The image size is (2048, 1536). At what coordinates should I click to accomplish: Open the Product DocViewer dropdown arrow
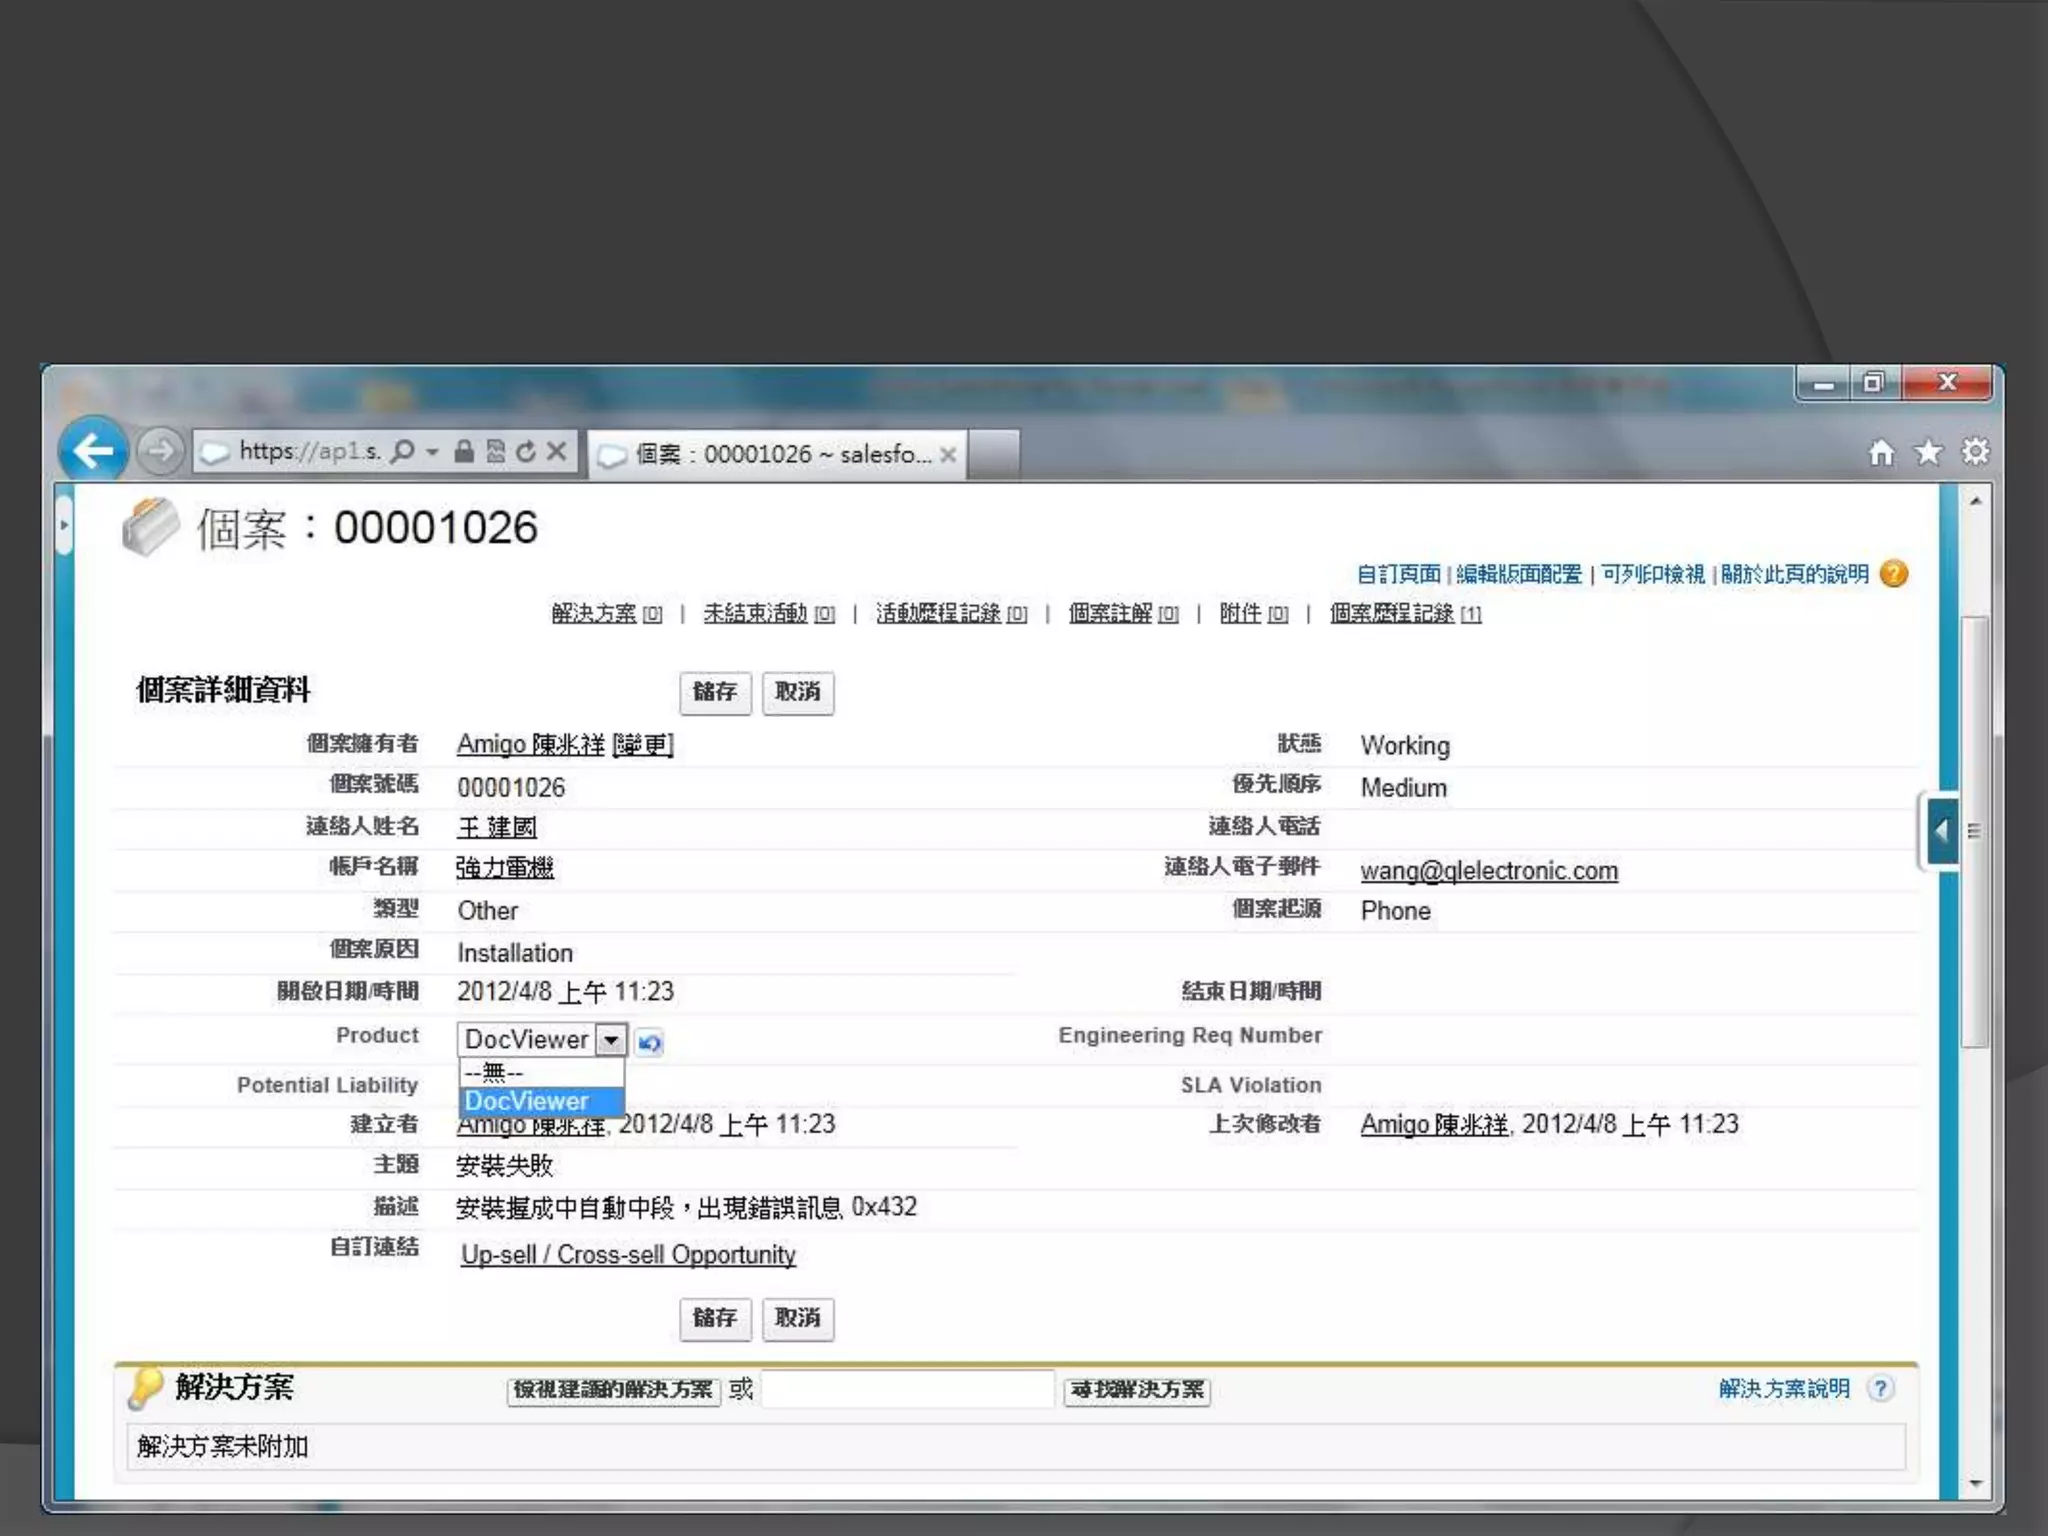pos(611,1040)
